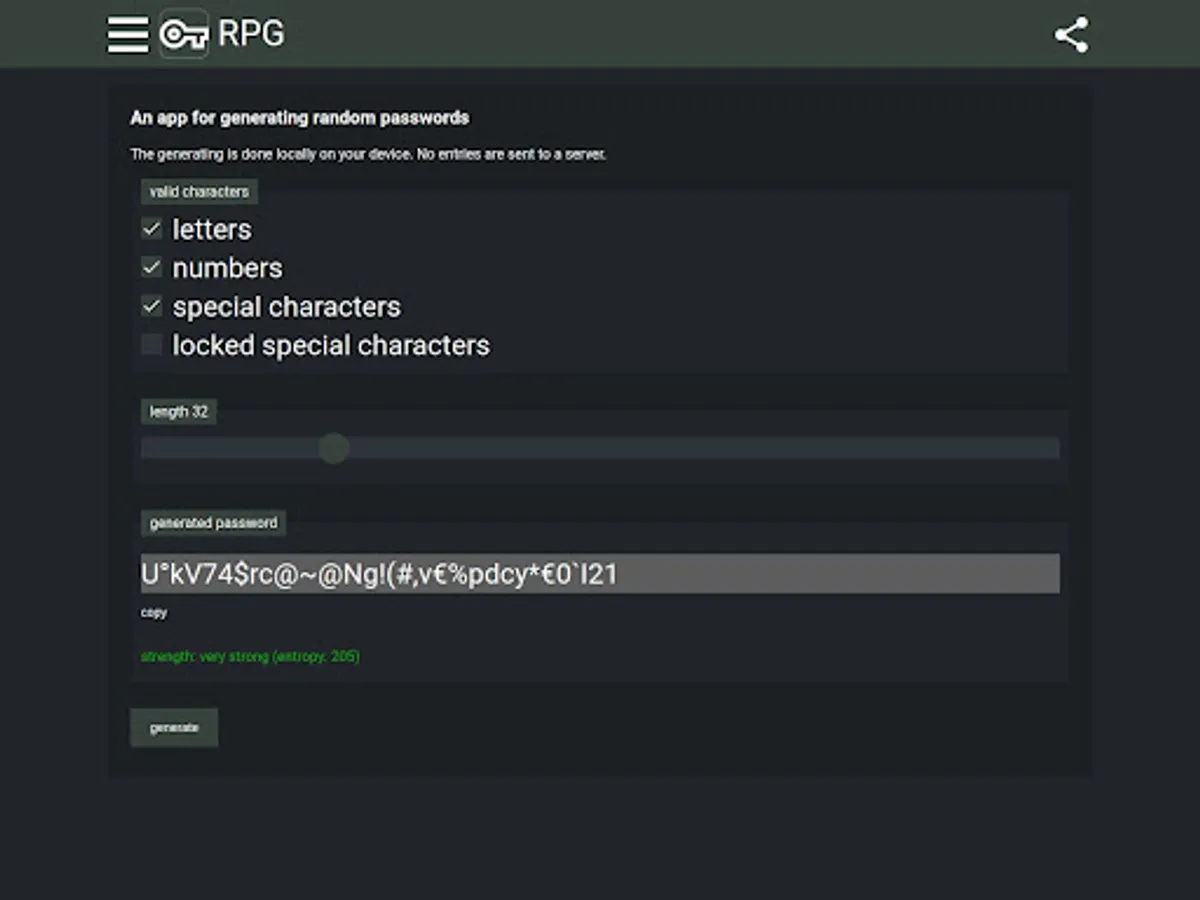Click the 'generating is done locally' note
This screenshot has width=1200, height=900.
coord(368,155)
